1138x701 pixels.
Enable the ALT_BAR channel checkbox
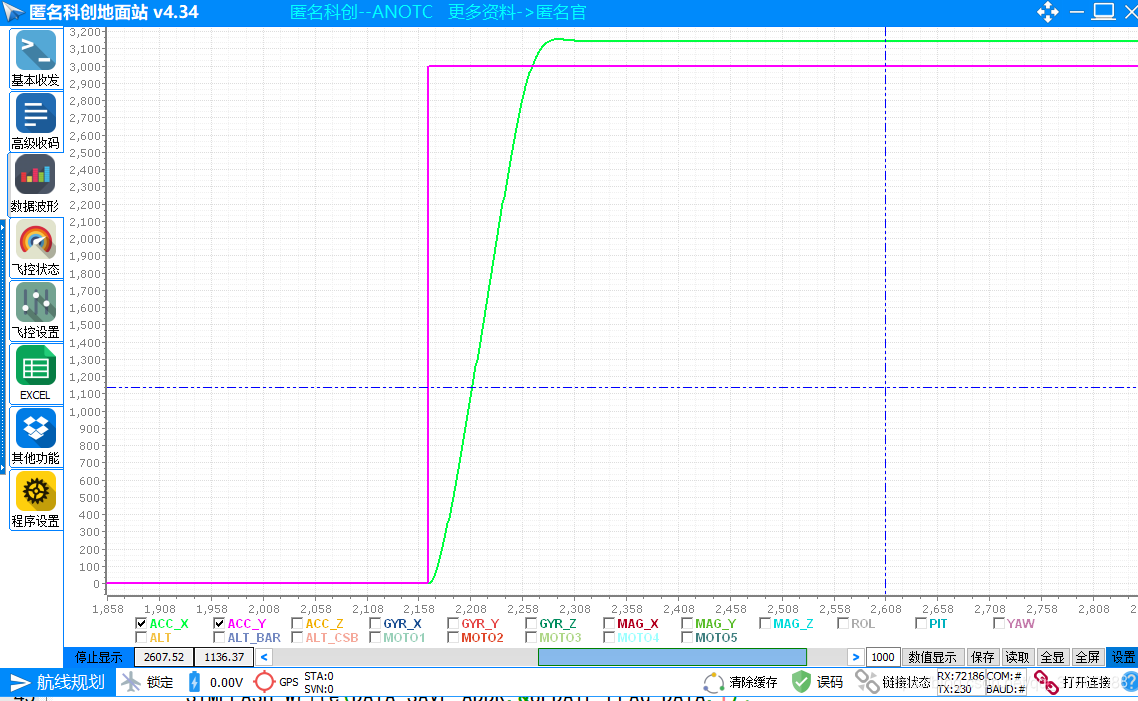[219, 637]
